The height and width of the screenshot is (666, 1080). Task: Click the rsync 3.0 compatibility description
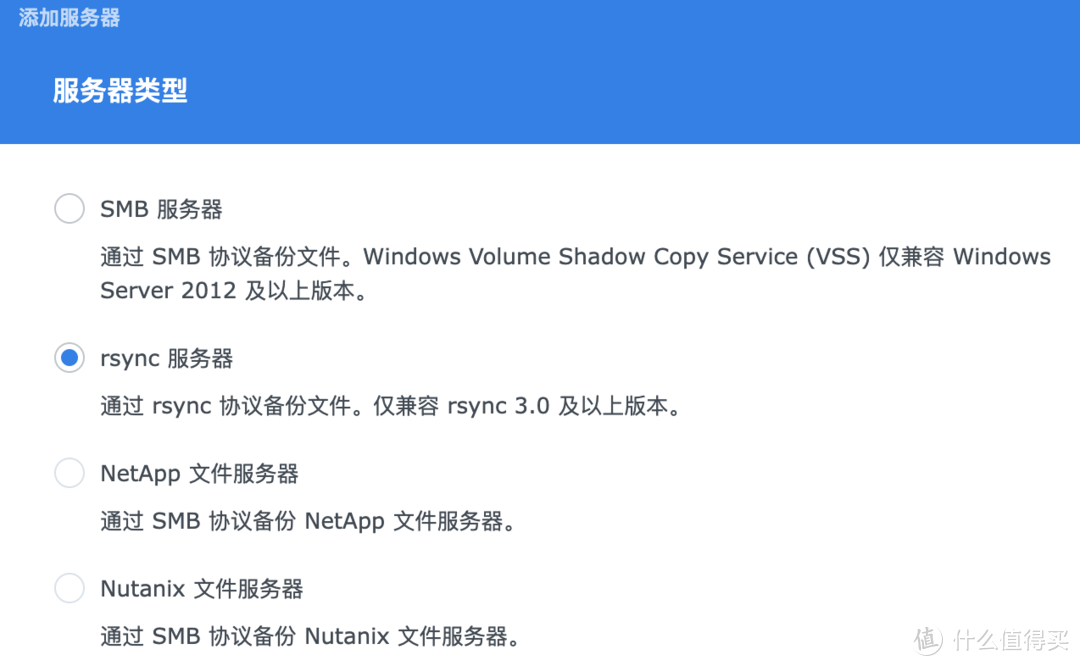tap(392, 406)
